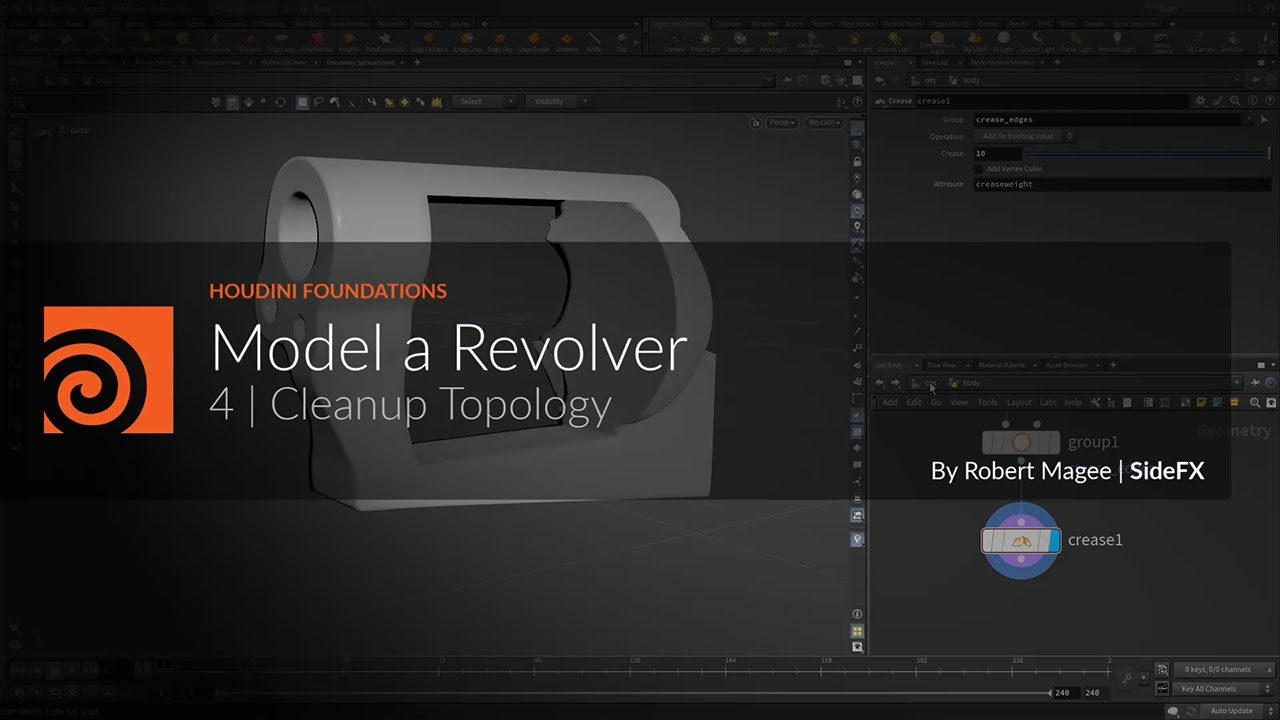
Task: Go back in parameter pane navigation
Action: point(879,80)
